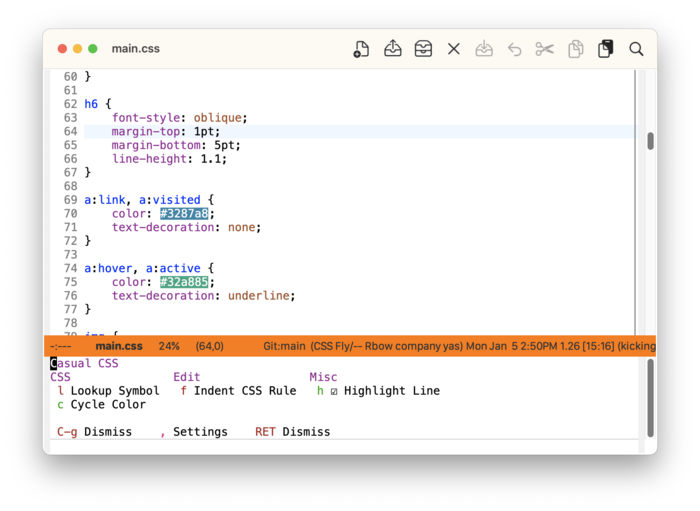The height and width of the screenshot is (511, 700).
Task: Click the Copy icon in the toolbar
Action: point(575,49)
